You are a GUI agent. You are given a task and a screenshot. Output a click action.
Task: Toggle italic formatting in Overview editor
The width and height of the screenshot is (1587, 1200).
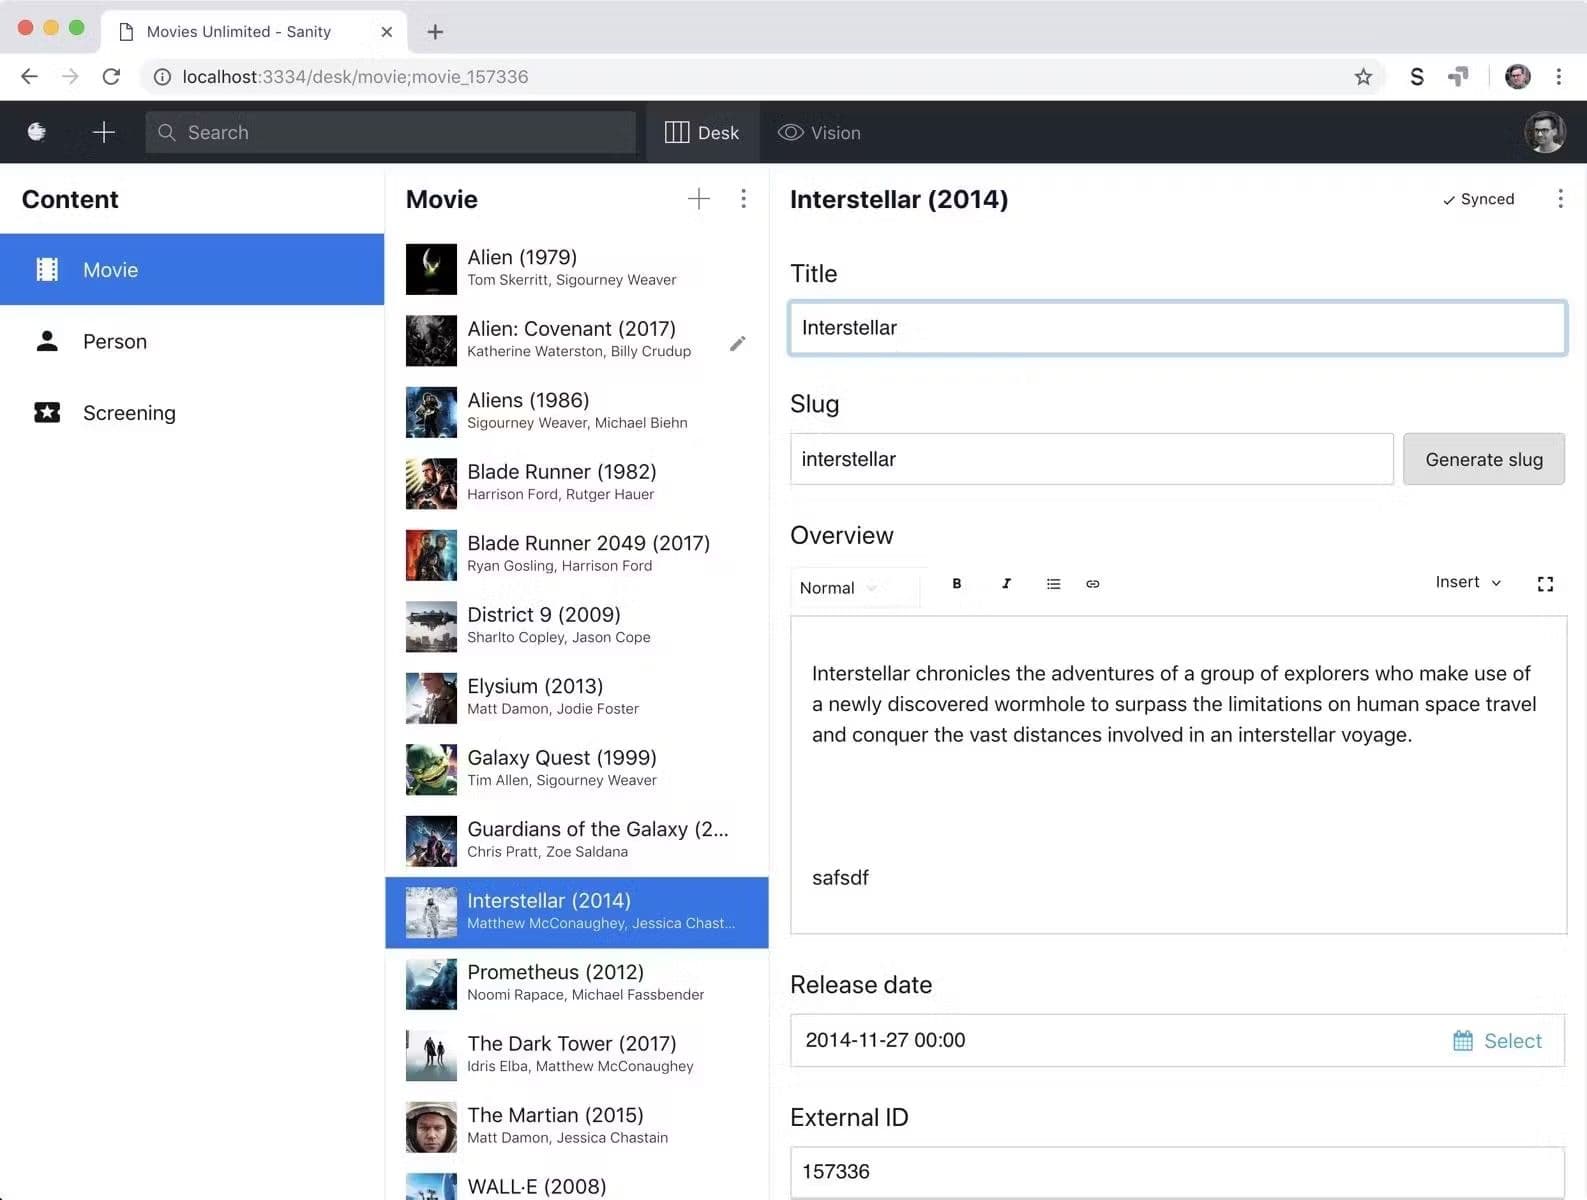point(1006,584)
